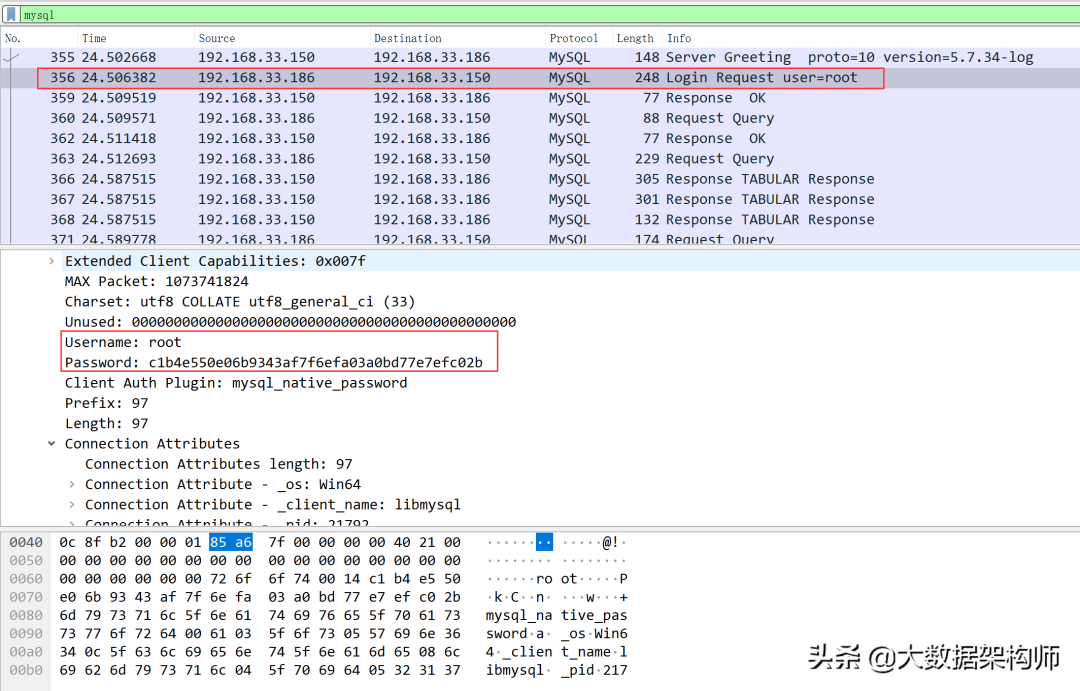This screenshot has width=1080, height=691.
Task: Click ASCII text ibmysql in hex pane
Action: [514, 670]
